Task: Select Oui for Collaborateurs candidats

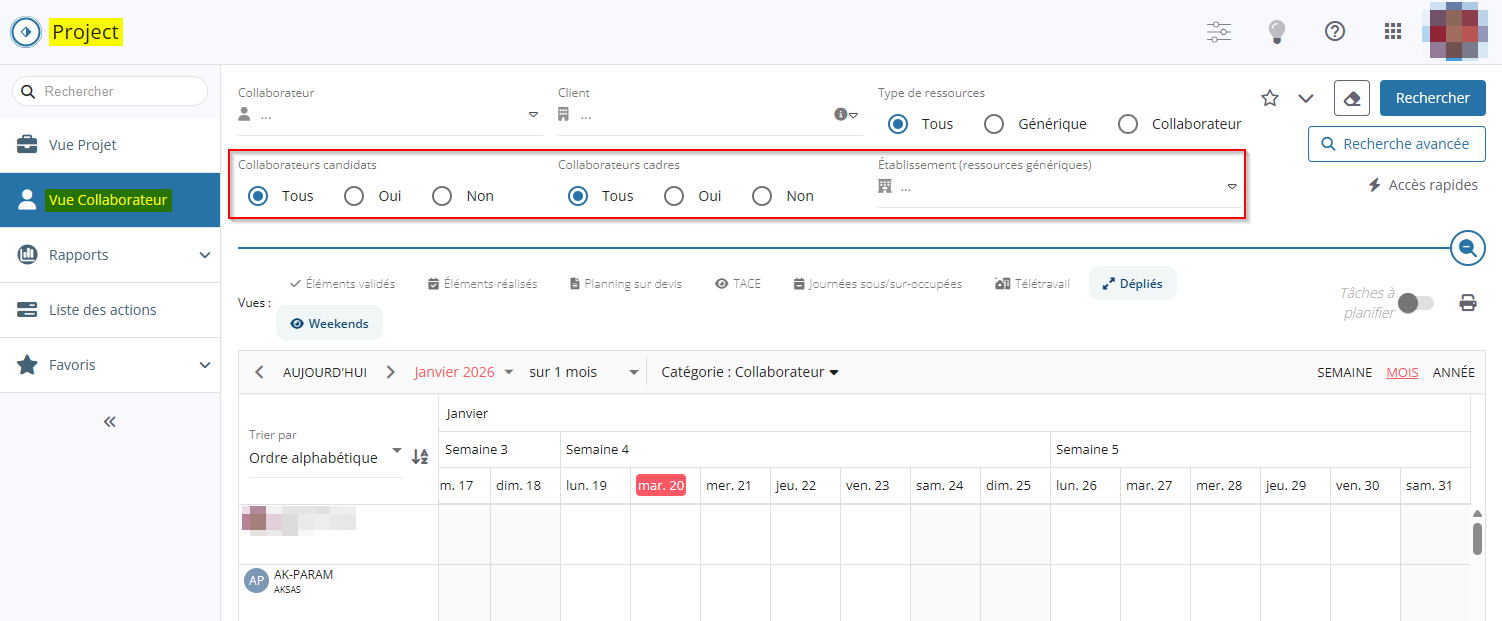Action: click(x=354, y=196)
